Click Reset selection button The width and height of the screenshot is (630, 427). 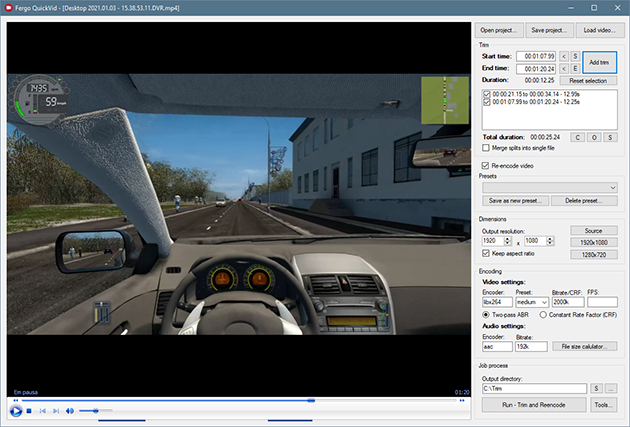tap(588, 81)
